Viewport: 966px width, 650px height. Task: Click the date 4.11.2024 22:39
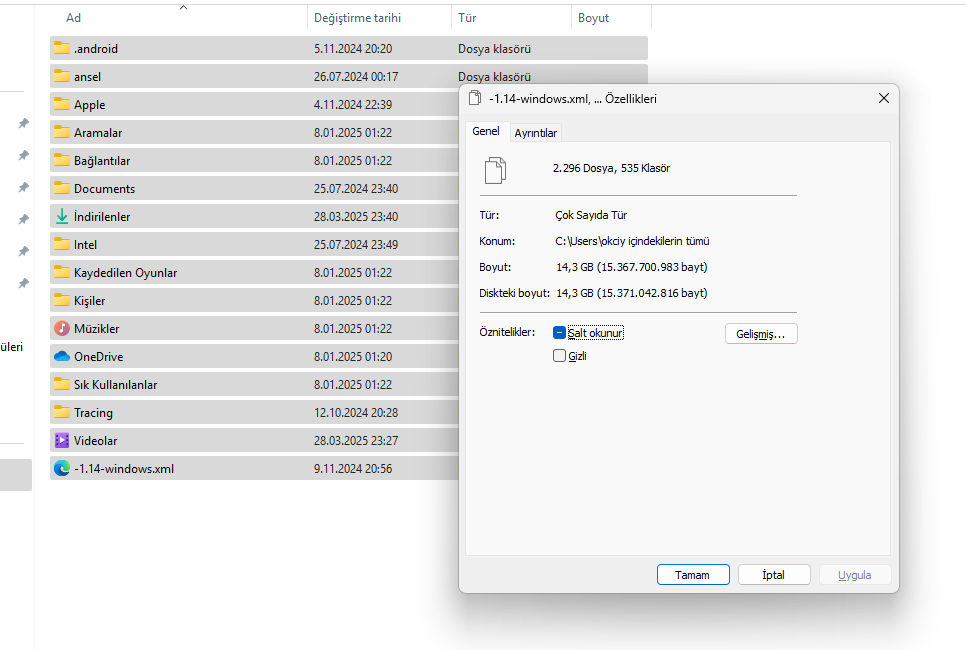pyautogui.click(x=353, y=105)
